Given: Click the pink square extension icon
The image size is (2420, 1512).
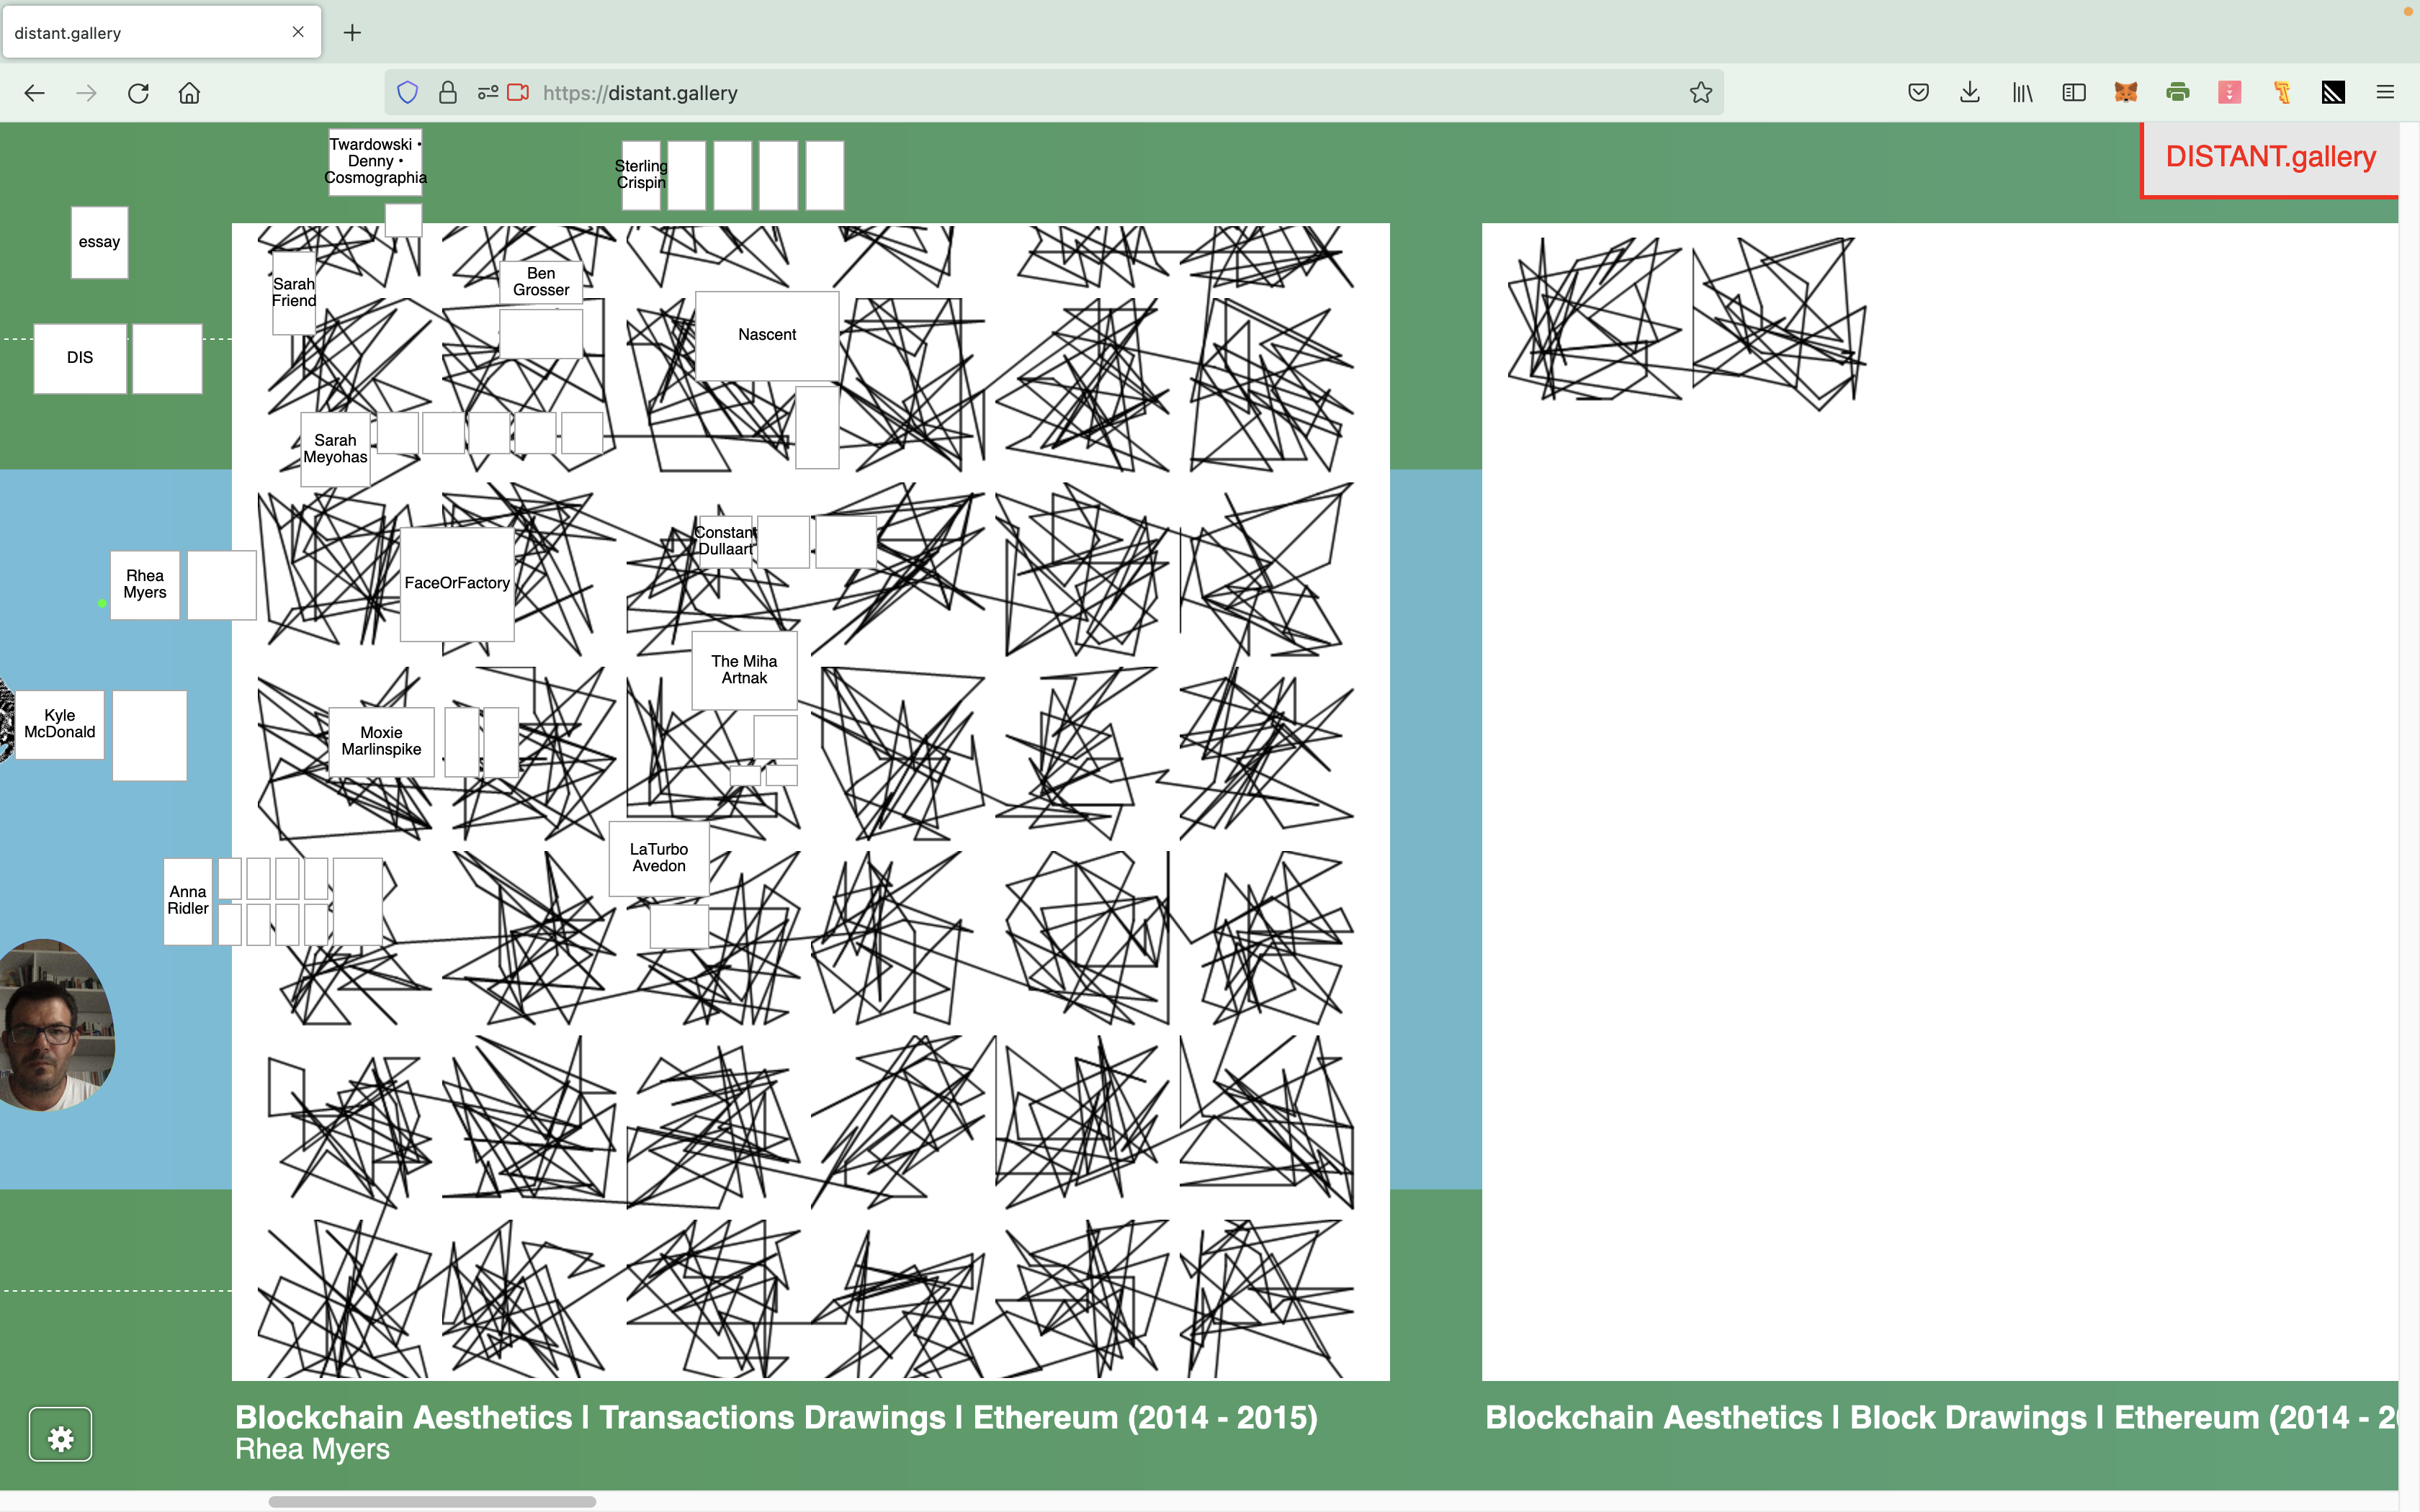Looking at the screenshot, I should click(x=2230, y=93).
